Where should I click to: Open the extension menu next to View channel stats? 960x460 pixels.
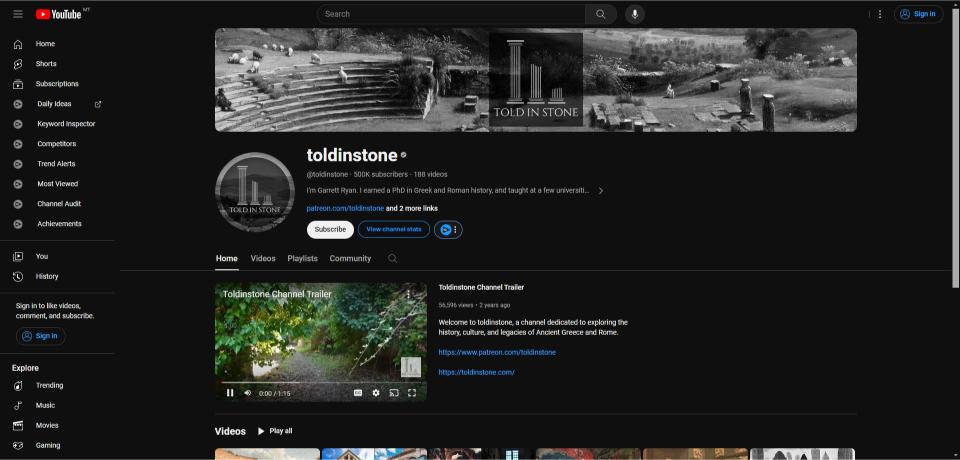(448, 230)
